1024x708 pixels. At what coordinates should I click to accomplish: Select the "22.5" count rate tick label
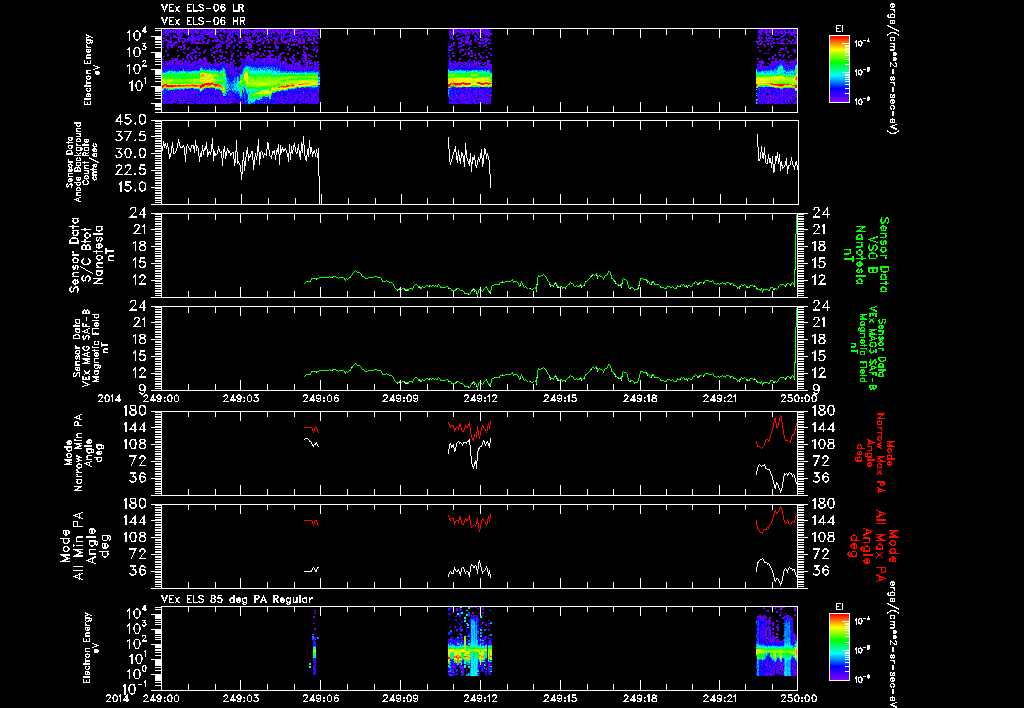pyautogui.click(x=133, y=170)
